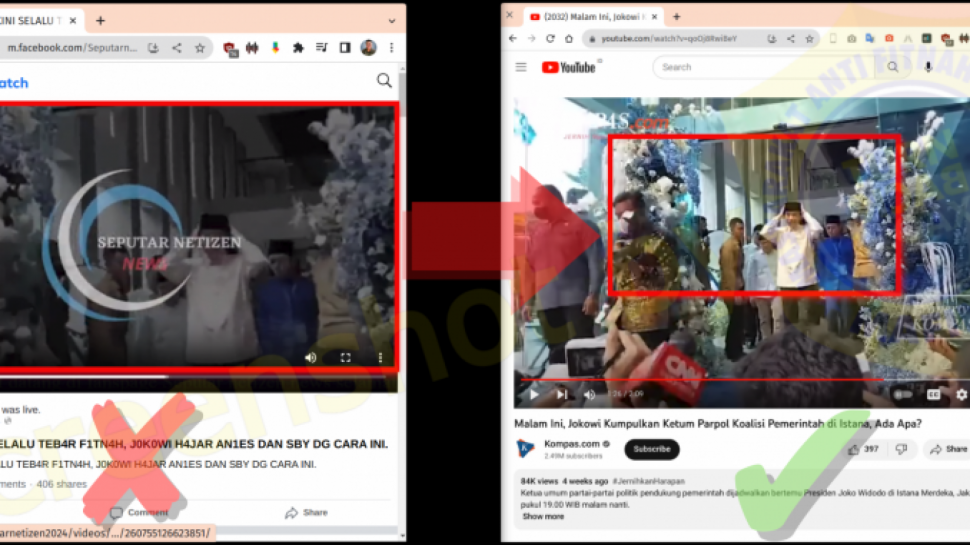Screen dimensions: 970x545
Task: Open YouTube player settings gear
Action: (961, 395)
